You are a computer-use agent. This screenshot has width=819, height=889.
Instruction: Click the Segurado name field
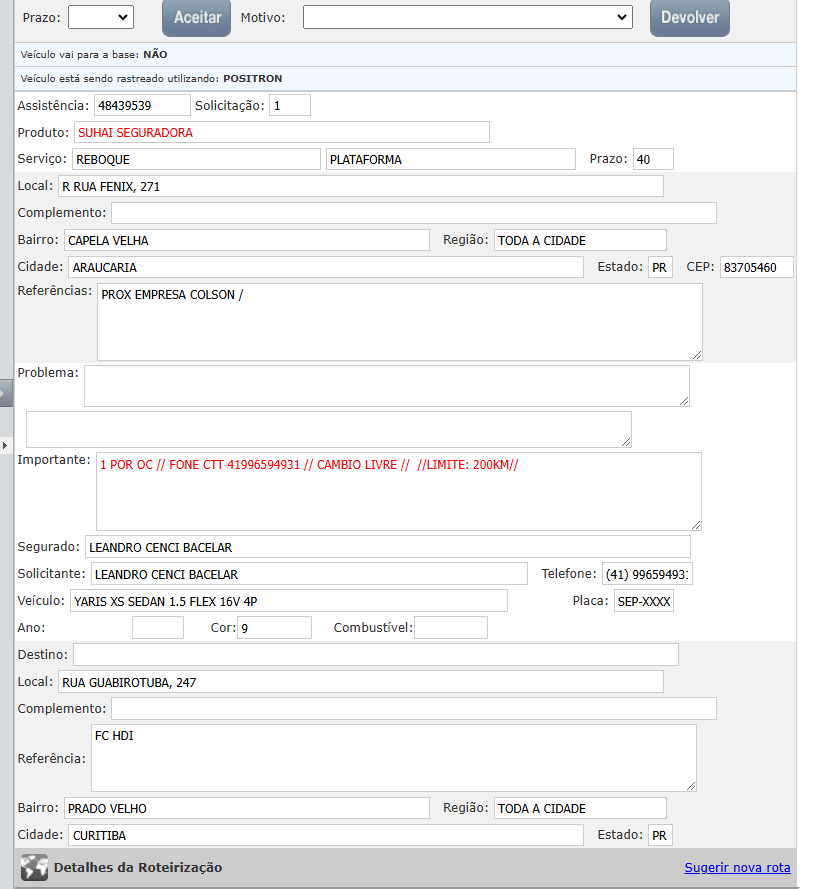[x=387, y=547]
